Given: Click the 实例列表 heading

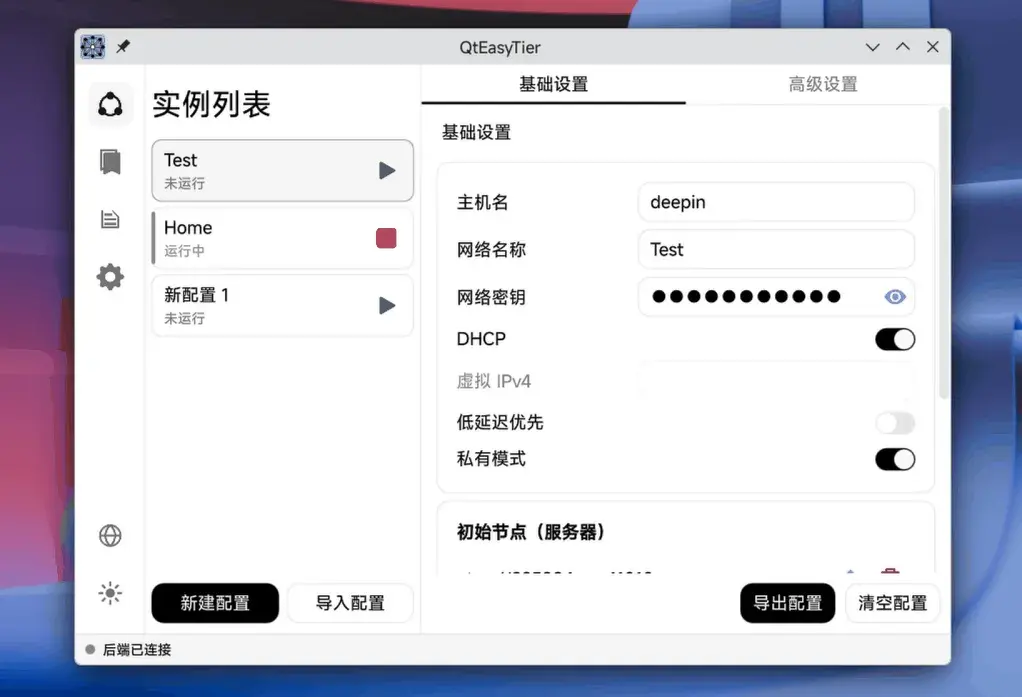Looking at the screenshot, I should tap(211, 104).
